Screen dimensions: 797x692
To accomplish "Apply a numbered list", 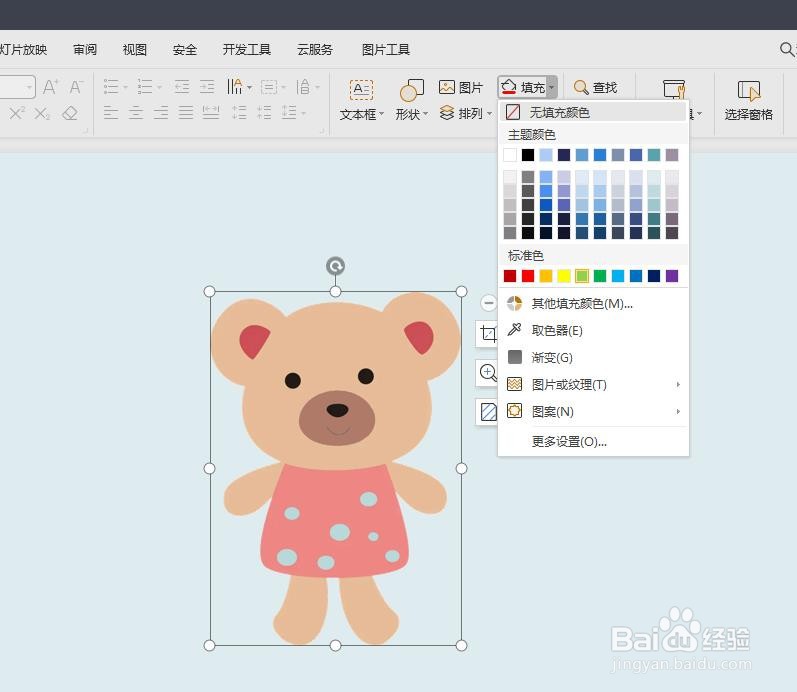I will point(145,87).
